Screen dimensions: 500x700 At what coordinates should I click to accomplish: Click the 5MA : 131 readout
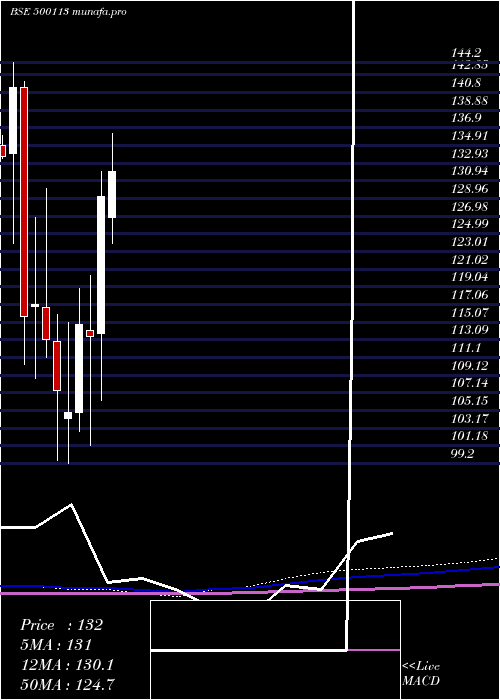pyautogui.click(x=56, y=645)
